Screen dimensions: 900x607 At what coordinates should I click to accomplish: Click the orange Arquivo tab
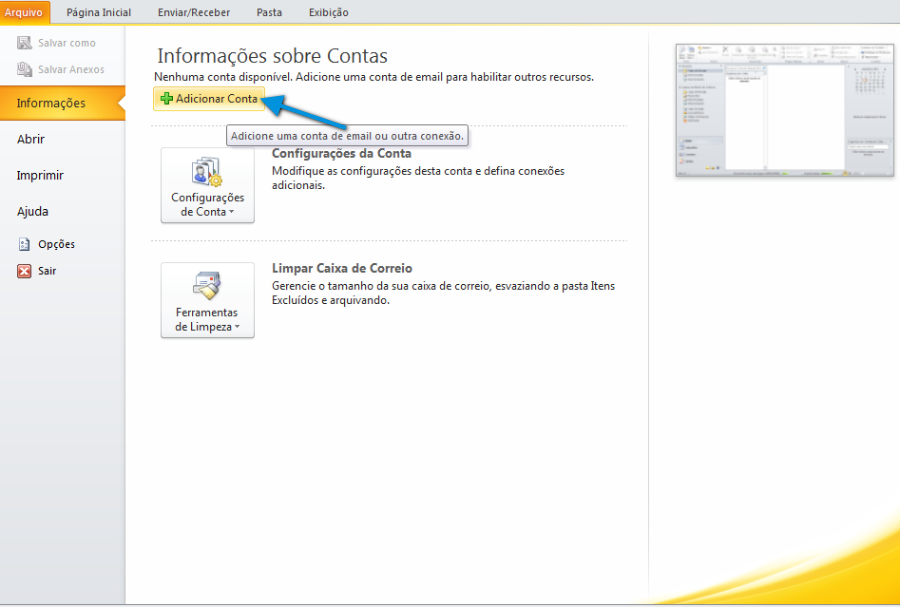tap(24, 12)
